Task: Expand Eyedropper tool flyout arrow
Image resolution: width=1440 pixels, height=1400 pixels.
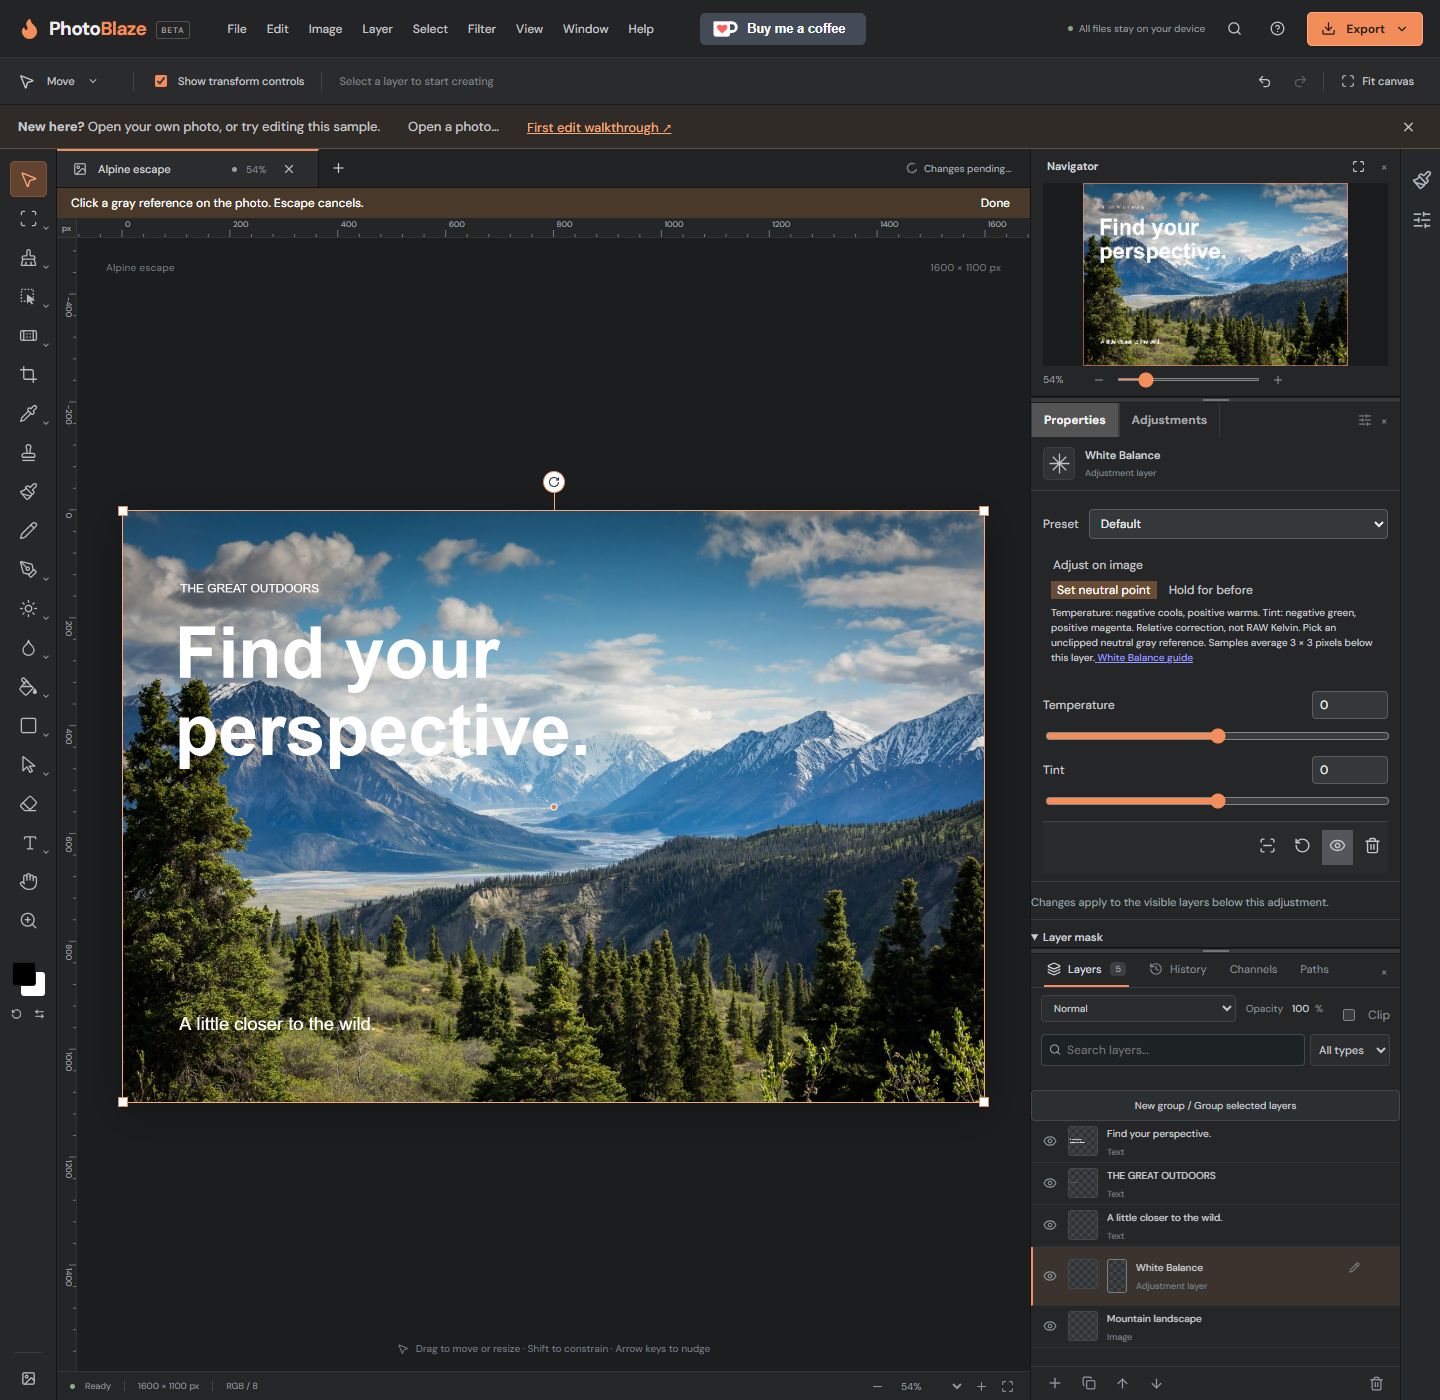Action: (x=46, y=422)
